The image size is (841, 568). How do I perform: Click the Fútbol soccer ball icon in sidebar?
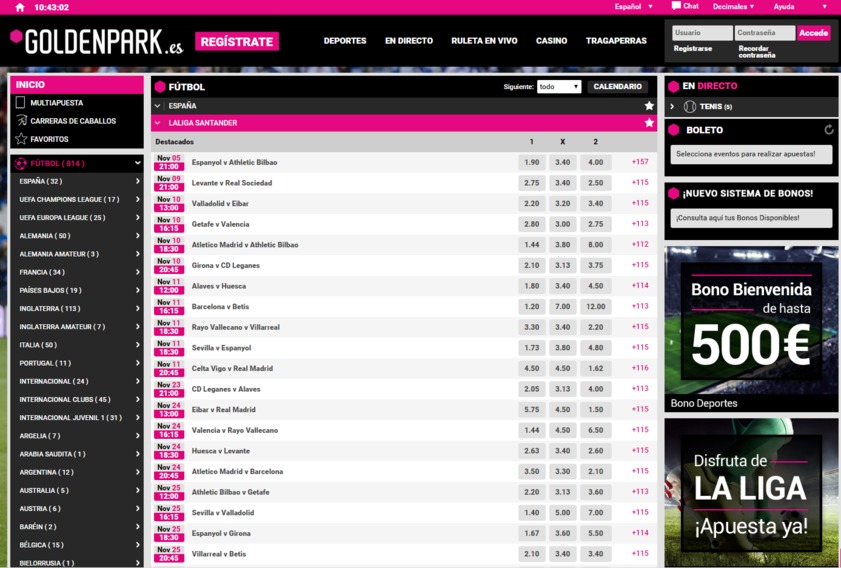(x=21, y=164)
